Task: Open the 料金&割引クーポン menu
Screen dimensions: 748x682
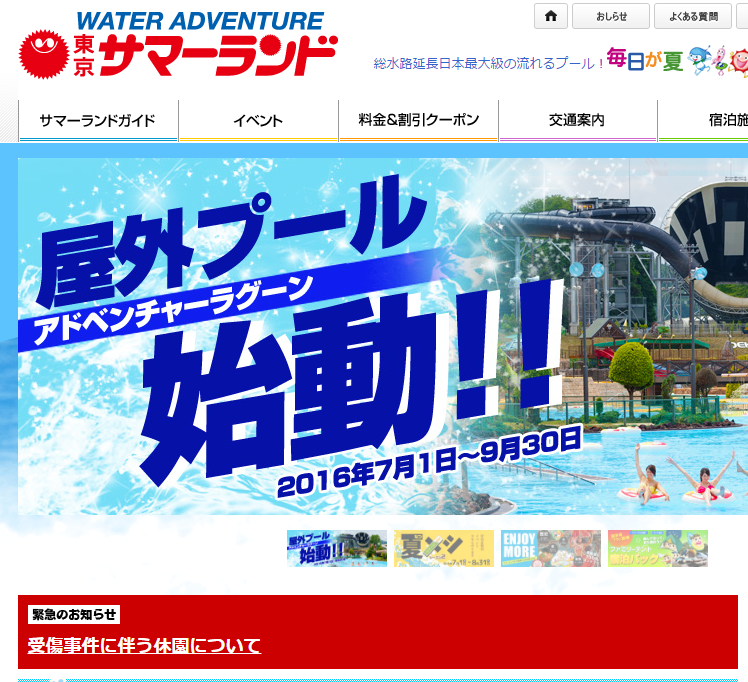Action: pos(418,121)
